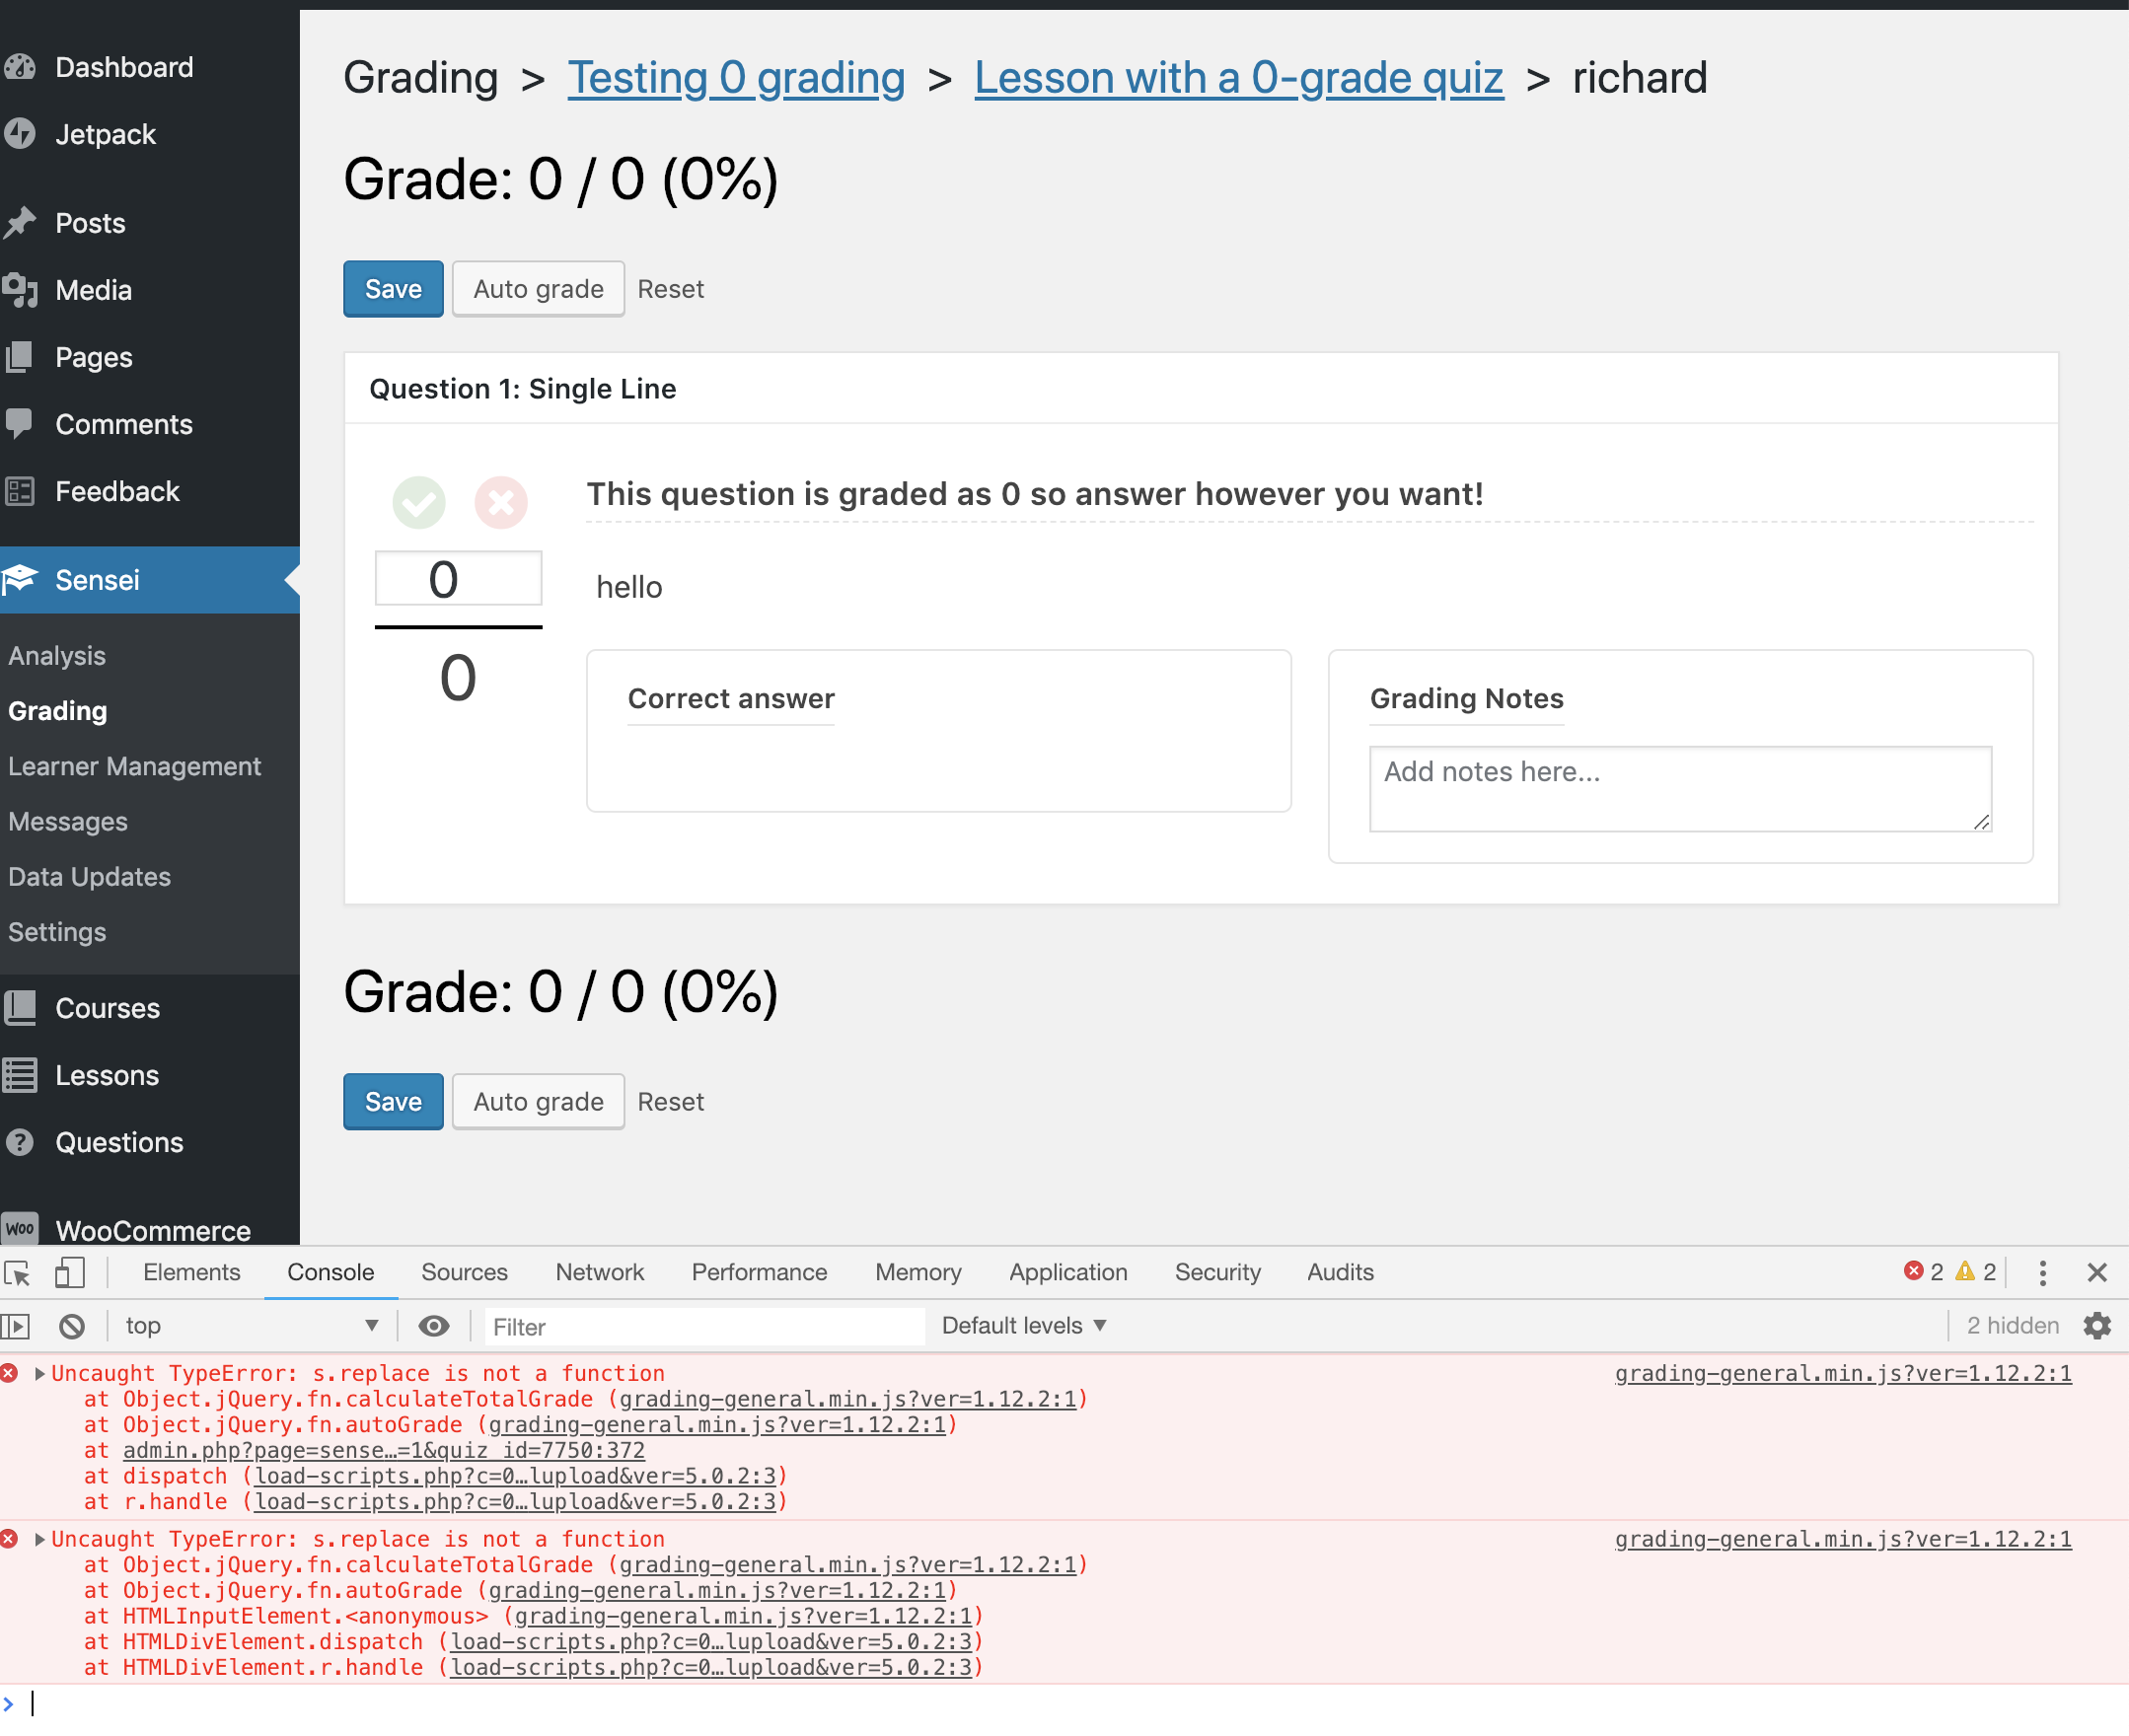Open the Jetpack admin section
Image resolution: width=2129 pixels, height=1736 pixels.
click(22, 134)
